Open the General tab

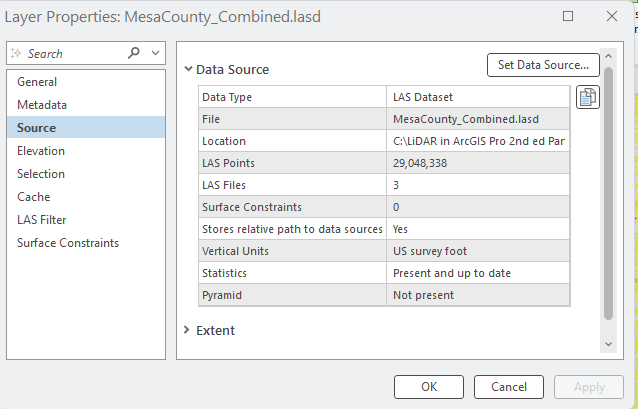tap(86, 82)
